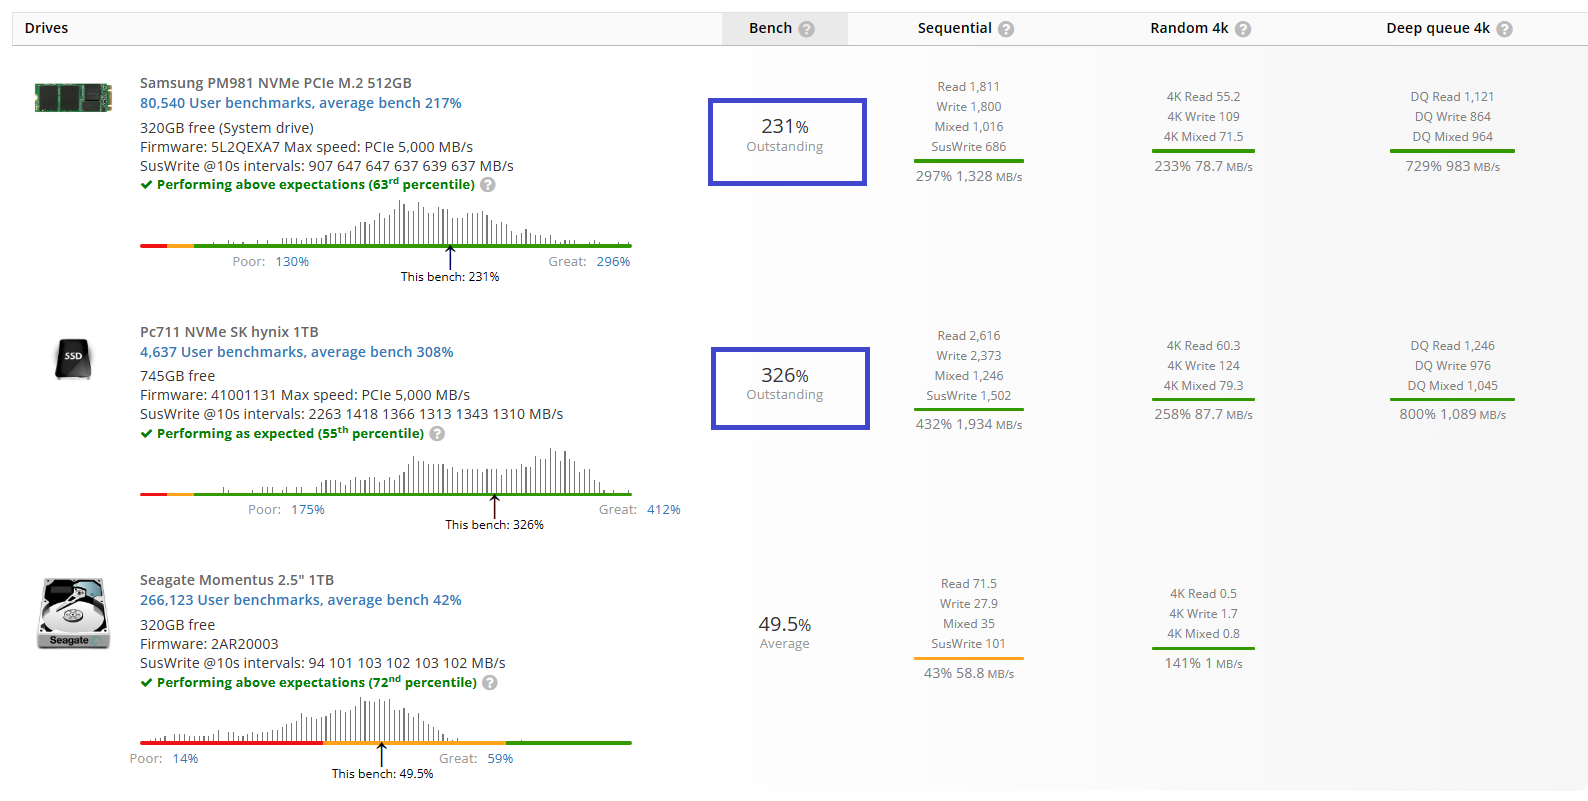
Task: Open 80,540 User benchmarks link for Samsung
Action: (300, 103)
